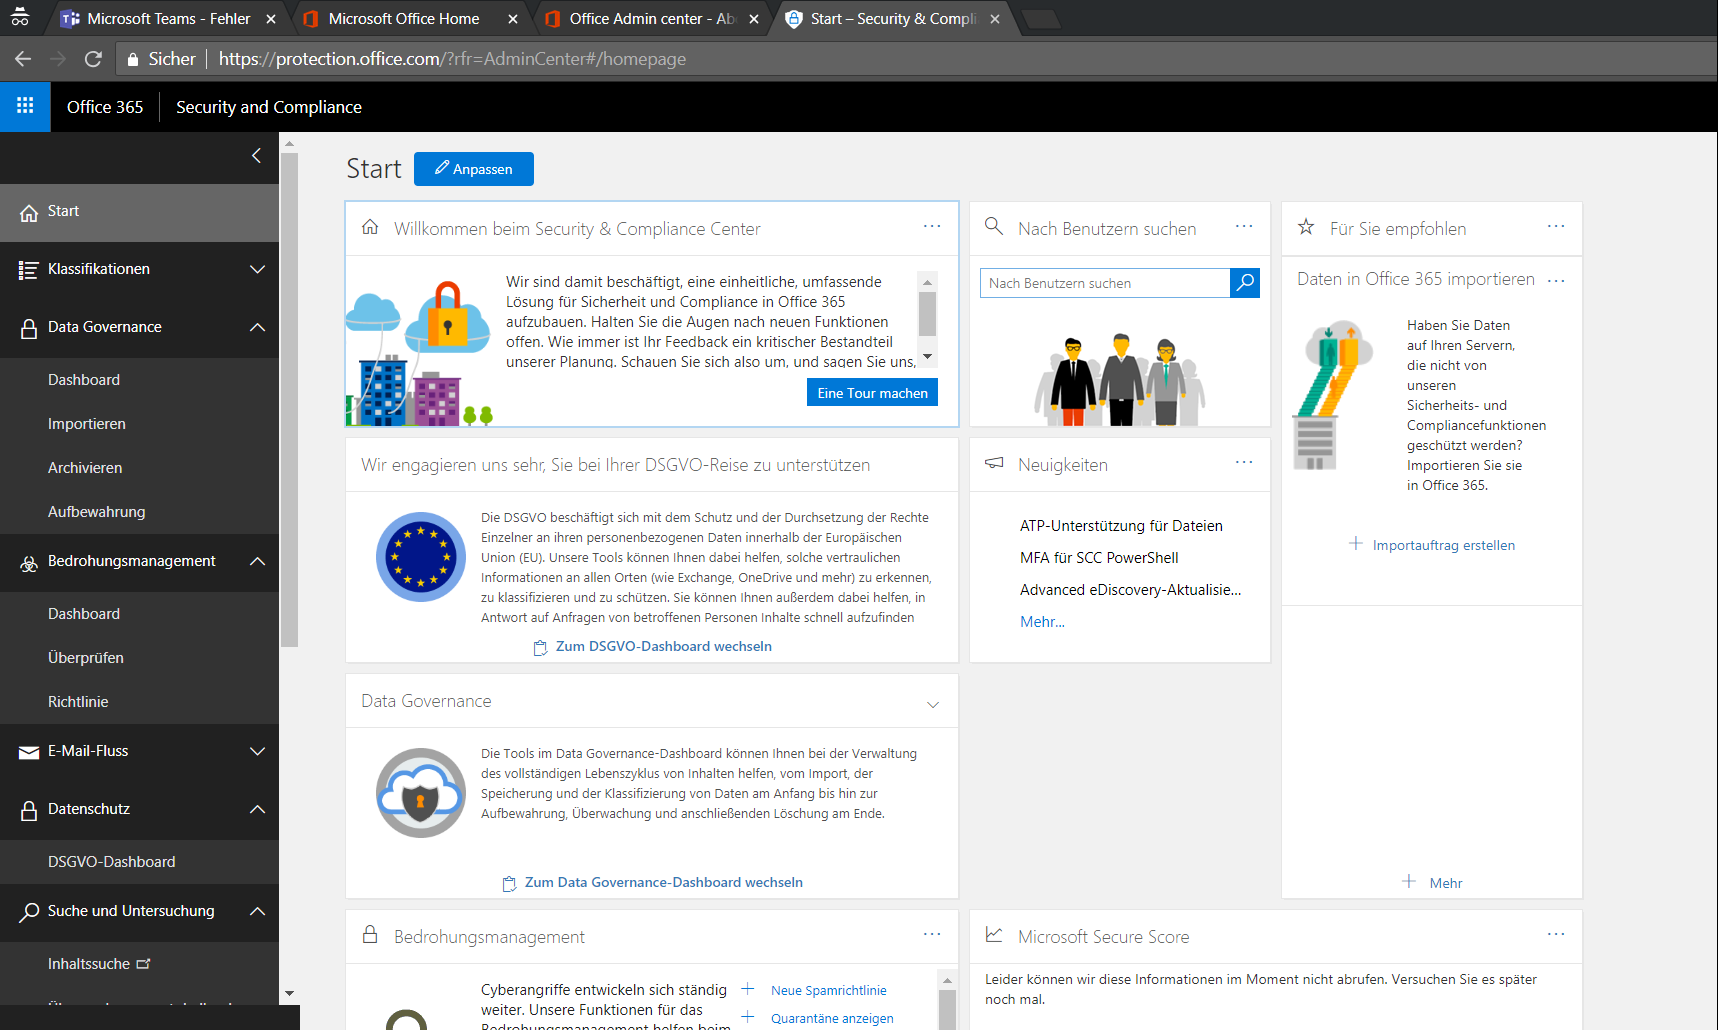Click the star icon on Für Sie empfohlen card
Viewport: 1718px width, 1030px height.
1306,227
